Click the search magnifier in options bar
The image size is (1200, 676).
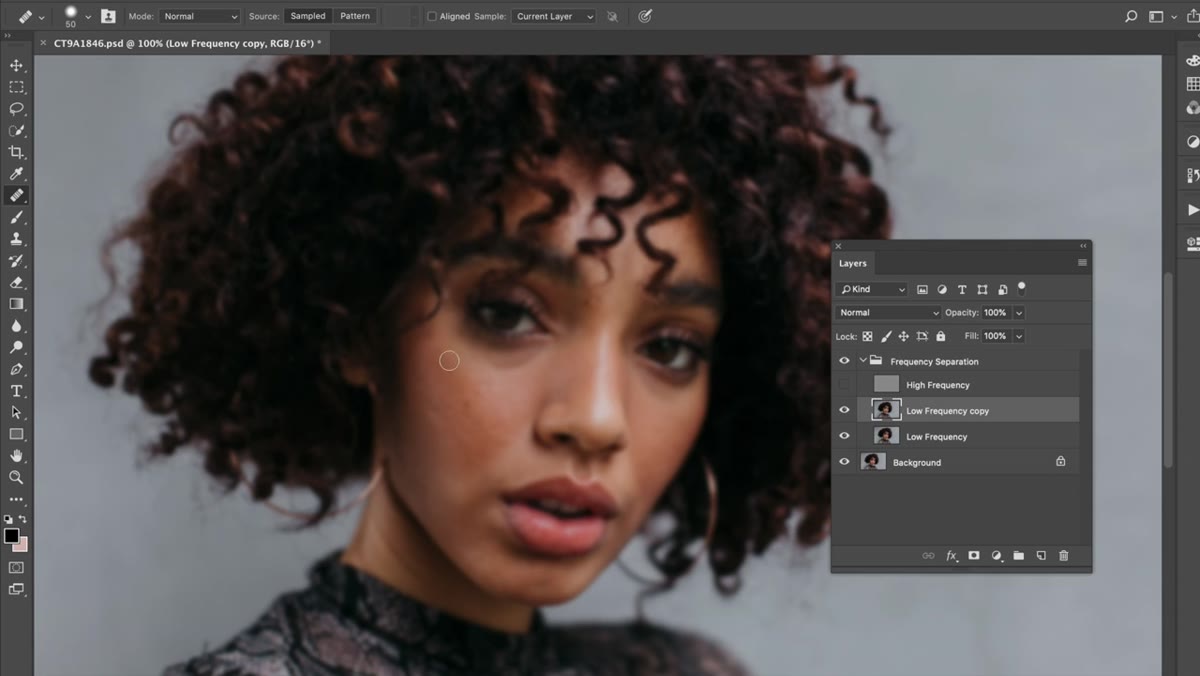(x=1131, y=16)
